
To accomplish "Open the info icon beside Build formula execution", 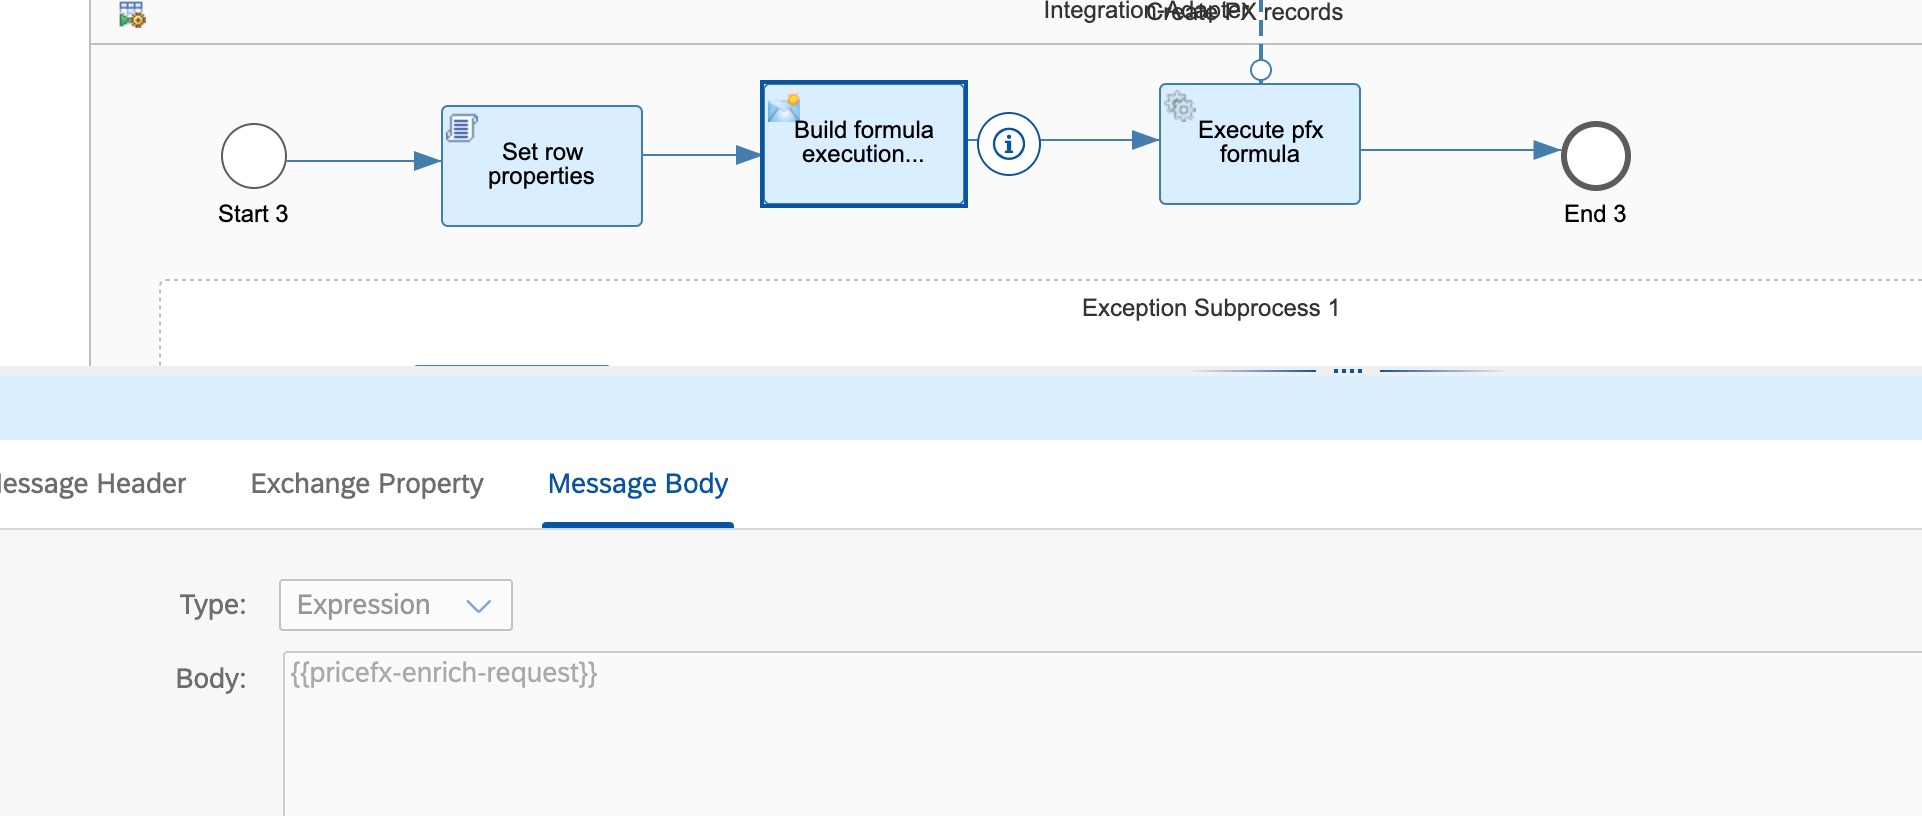I will 1008,144.
